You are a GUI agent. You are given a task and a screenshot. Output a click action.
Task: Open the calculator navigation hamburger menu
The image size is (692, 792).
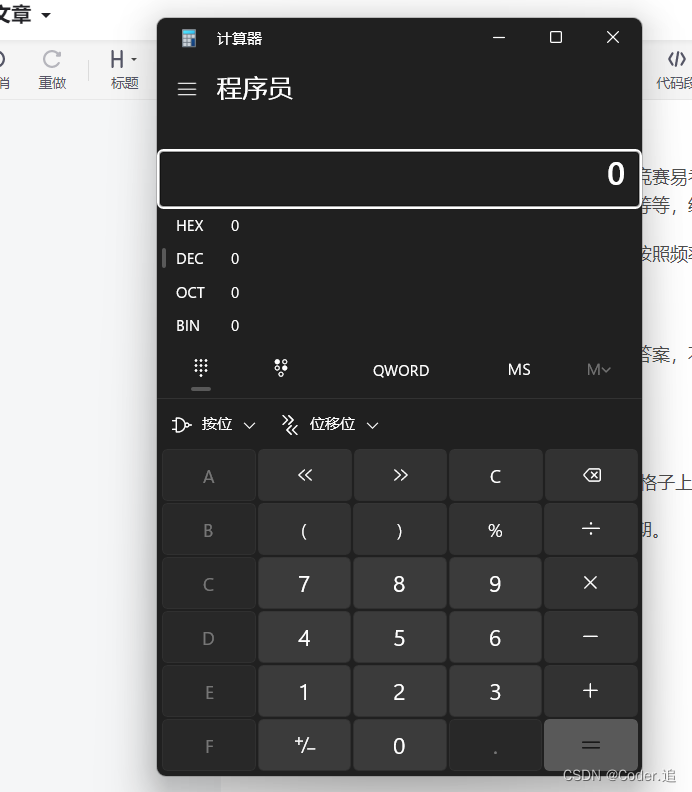click(187, 89)
